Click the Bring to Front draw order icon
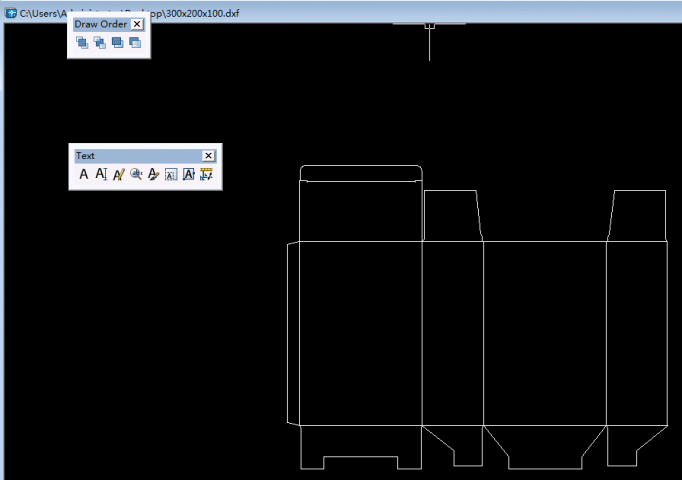 coord(82,42)
